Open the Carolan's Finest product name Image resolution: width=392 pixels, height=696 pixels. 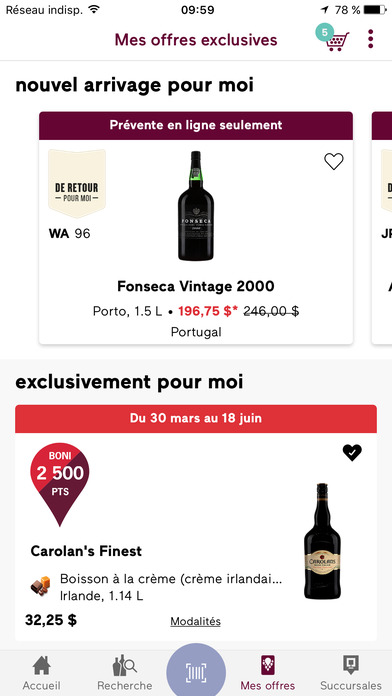pos(86,551)
